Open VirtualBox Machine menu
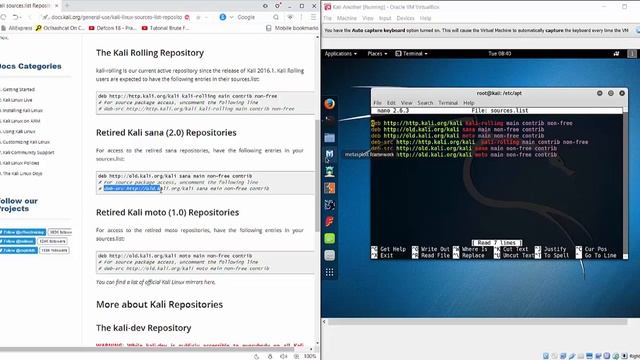 347,18
